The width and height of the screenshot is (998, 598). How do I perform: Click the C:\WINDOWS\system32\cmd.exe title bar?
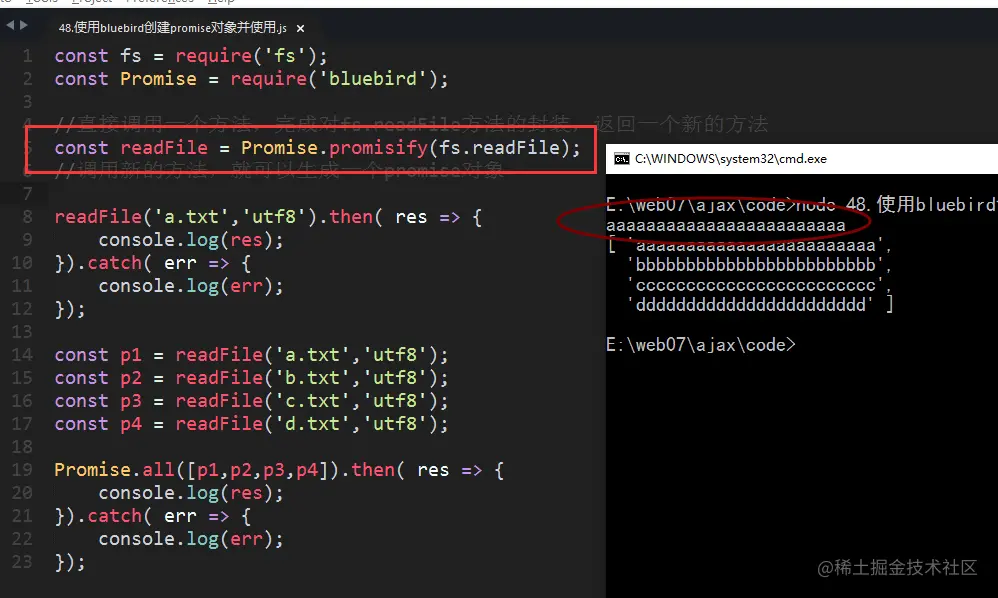click(x=801, y=159)
